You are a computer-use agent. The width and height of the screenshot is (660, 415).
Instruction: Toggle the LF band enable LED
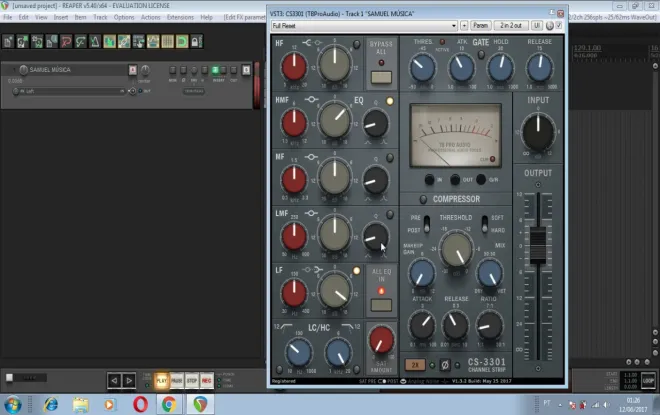(x=356, y=271)
